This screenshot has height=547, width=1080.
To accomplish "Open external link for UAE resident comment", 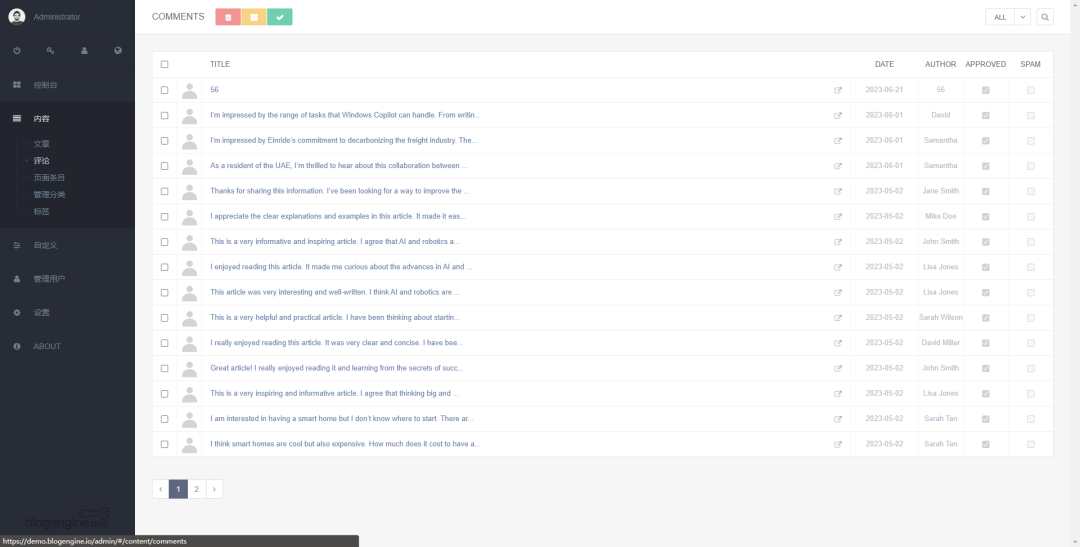I will point(838,166).
